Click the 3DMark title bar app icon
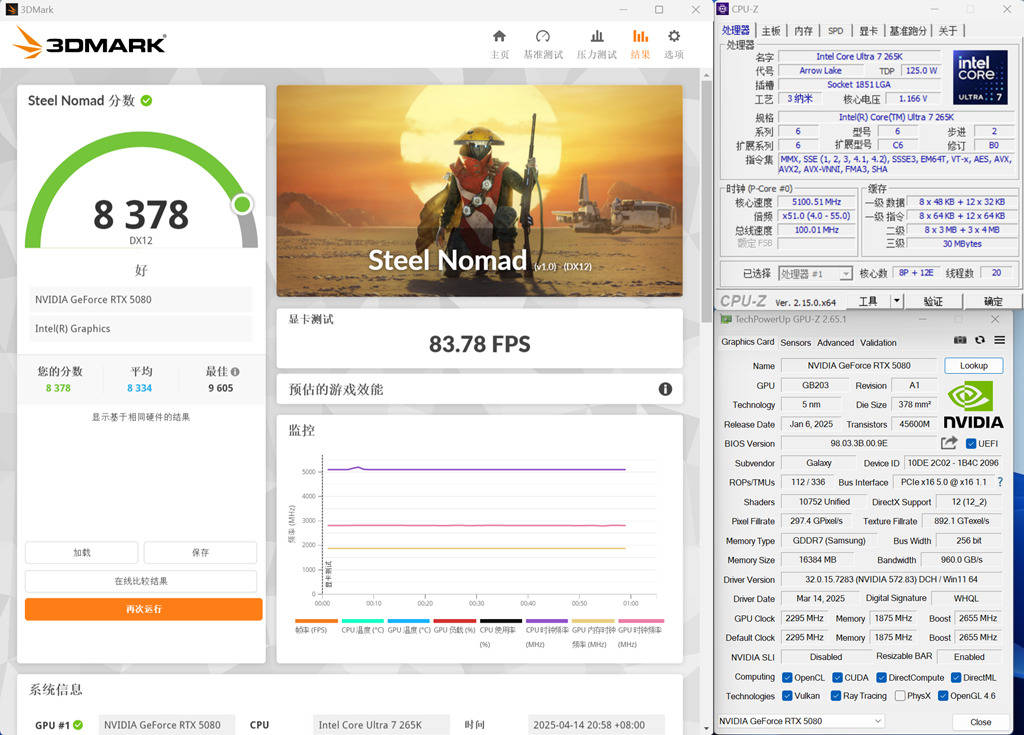The height and width of the screenshot is (735, 1024). 11,9
